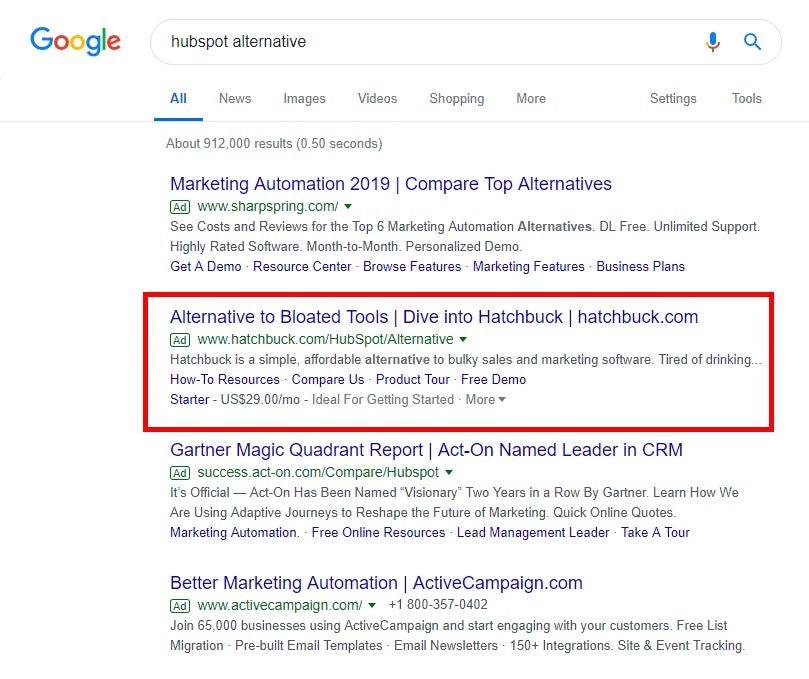Click the Compare Us sitelink
809x679 pixels.
pyautogui.click(x=328, y=380)
